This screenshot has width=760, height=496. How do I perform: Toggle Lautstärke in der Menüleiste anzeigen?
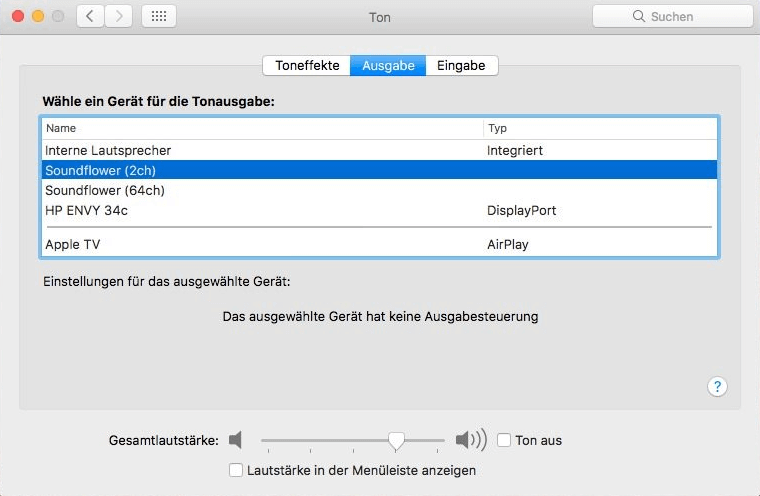point(236,470)
